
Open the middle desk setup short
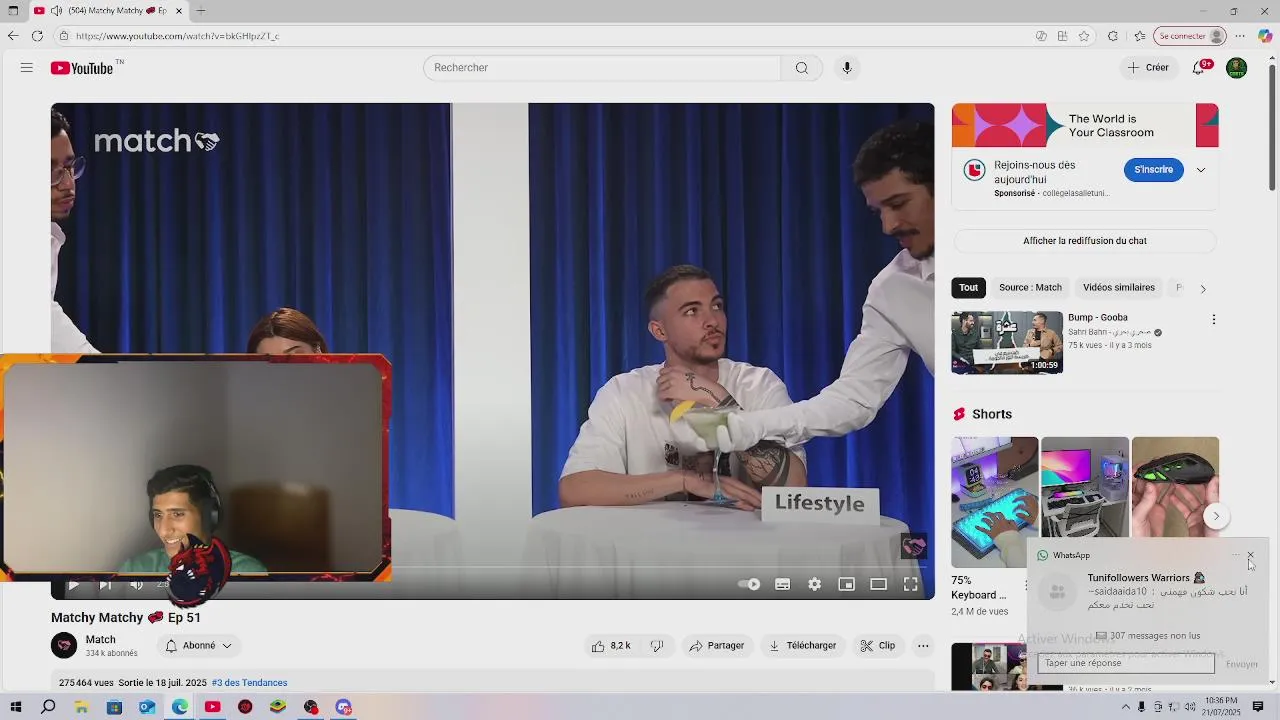click(1084, 490)
